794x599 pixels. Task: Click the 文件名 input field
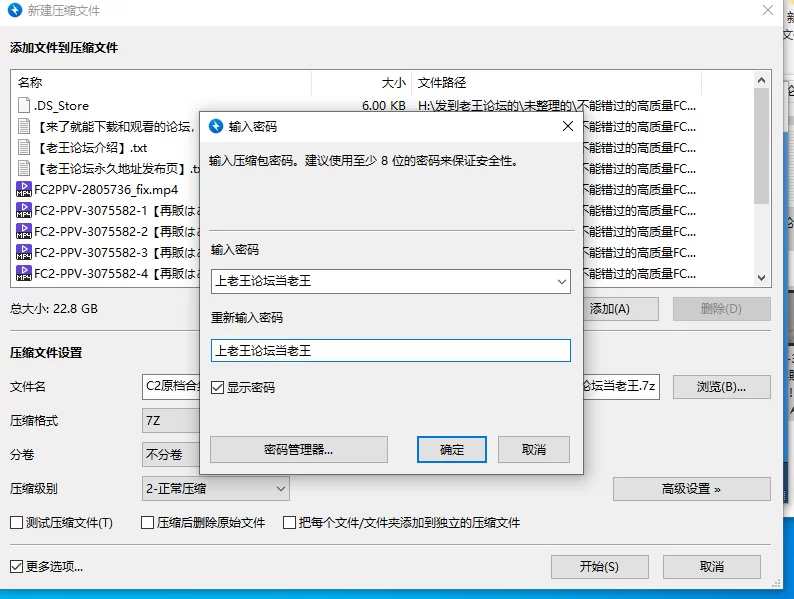(x=171, y=387)
